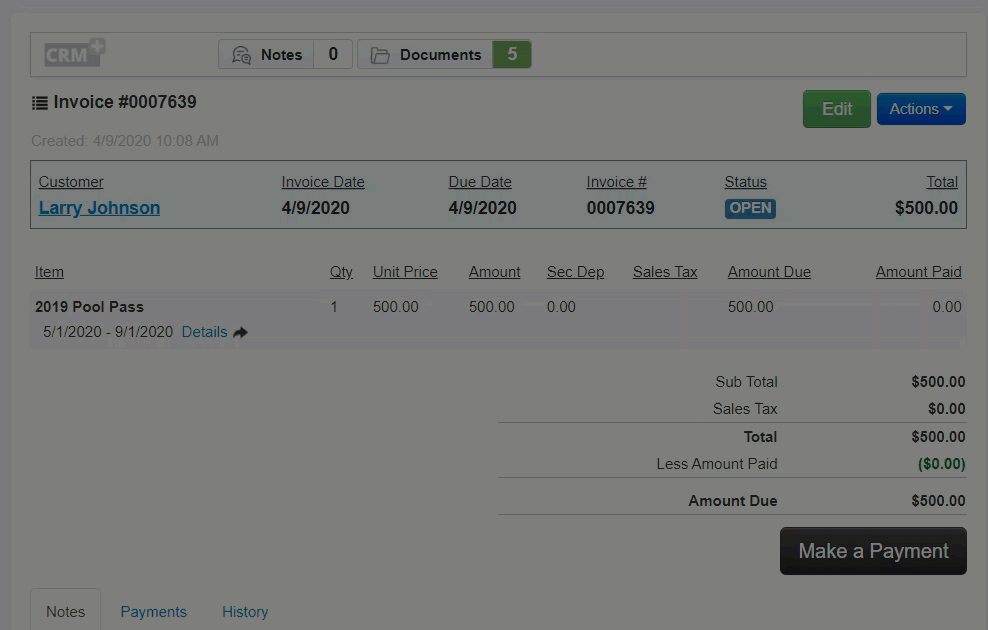Switch to the History tab
Screen dimensions: 988x630
tap(245, 611)
